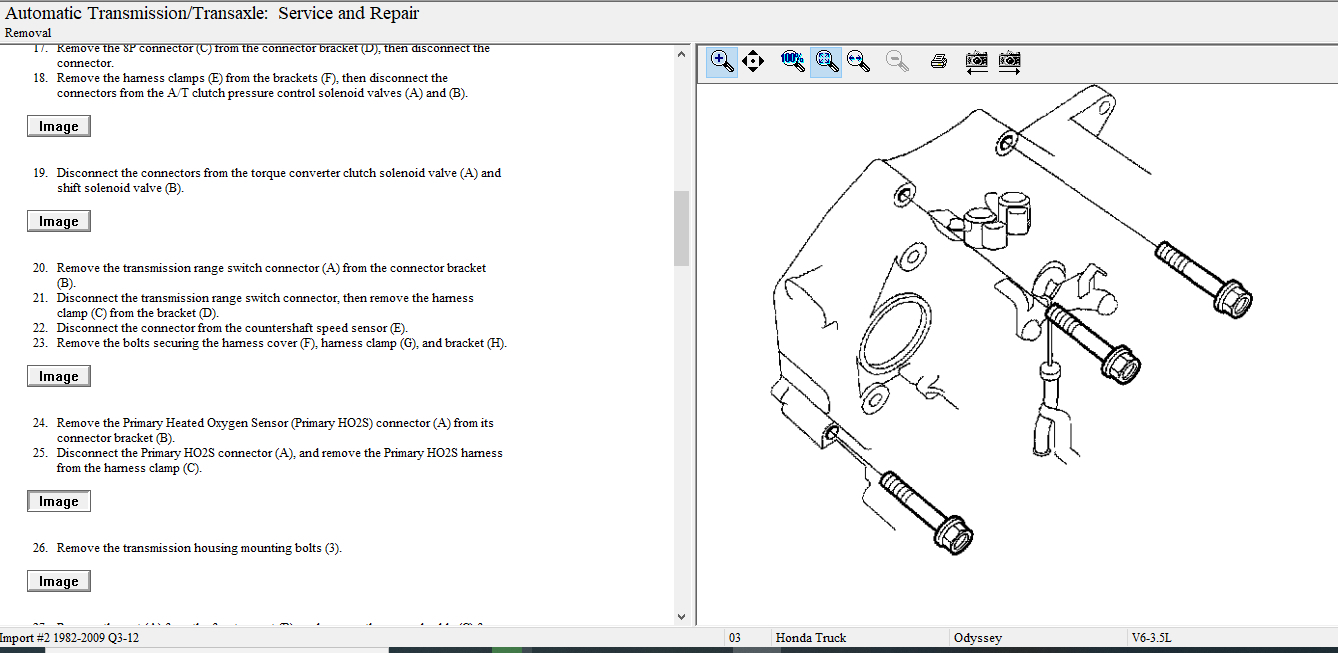Click step 20 transmission range switch text

271,275
